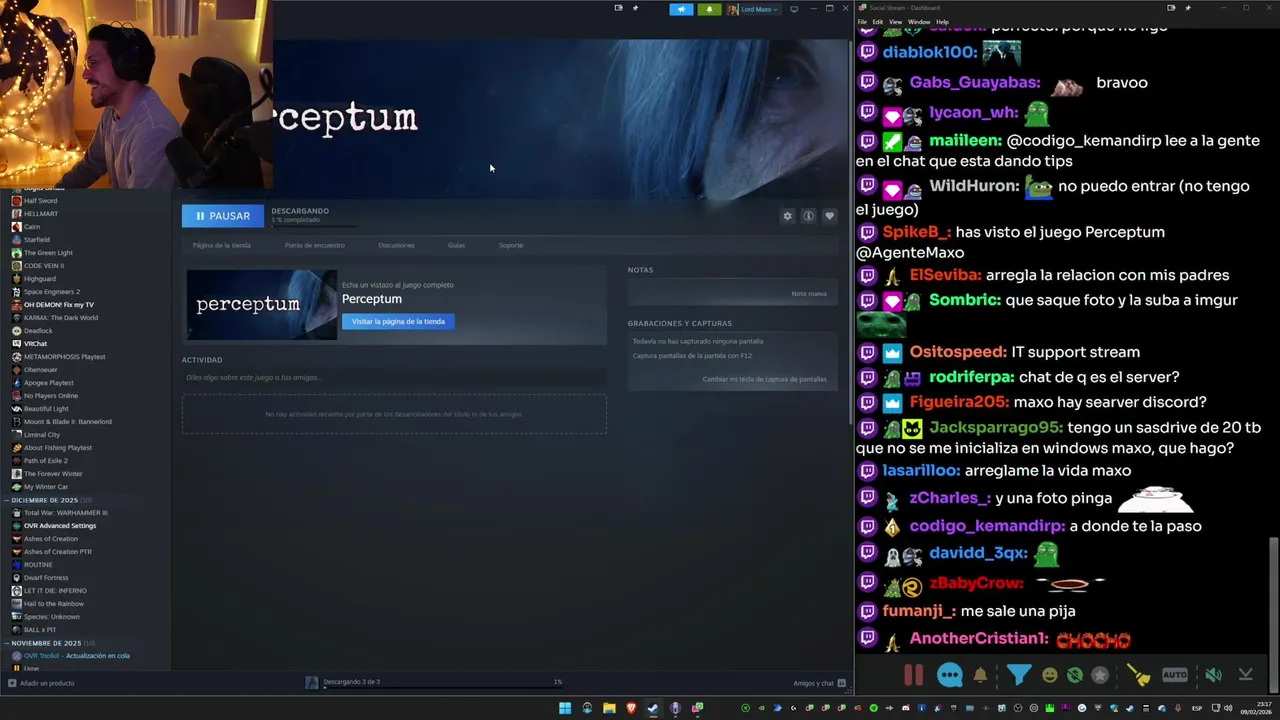Open File Explorer from the taskbar
Viewport: 1280px width, 720px height.
pyautogui.click(x=609, y=708)
